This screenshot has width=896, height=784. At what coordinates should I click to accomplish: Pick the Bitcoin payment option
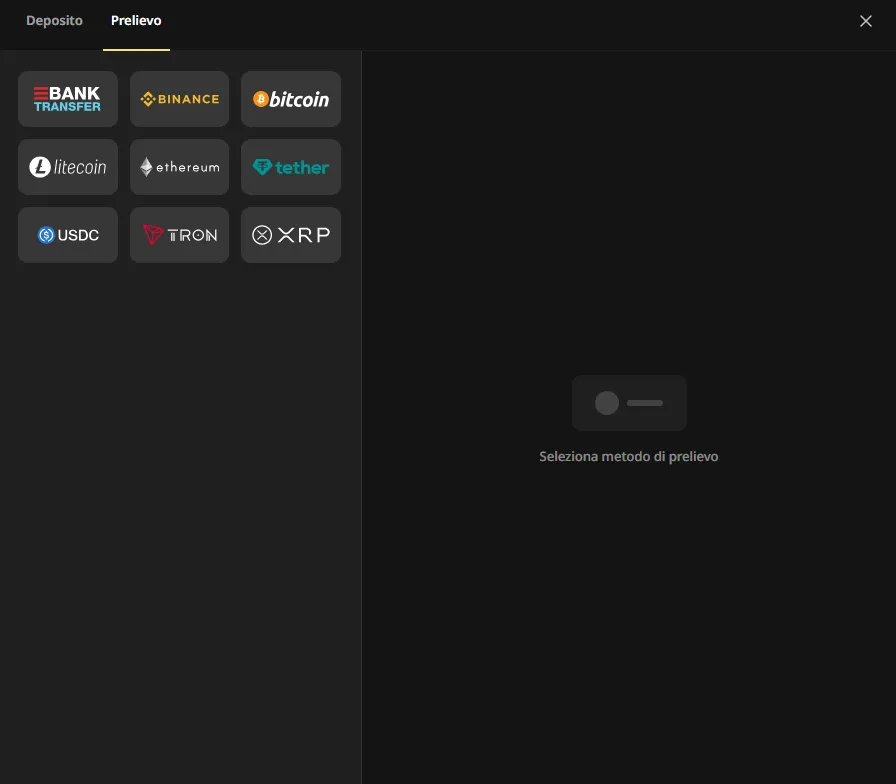click(x=291, y=99)
